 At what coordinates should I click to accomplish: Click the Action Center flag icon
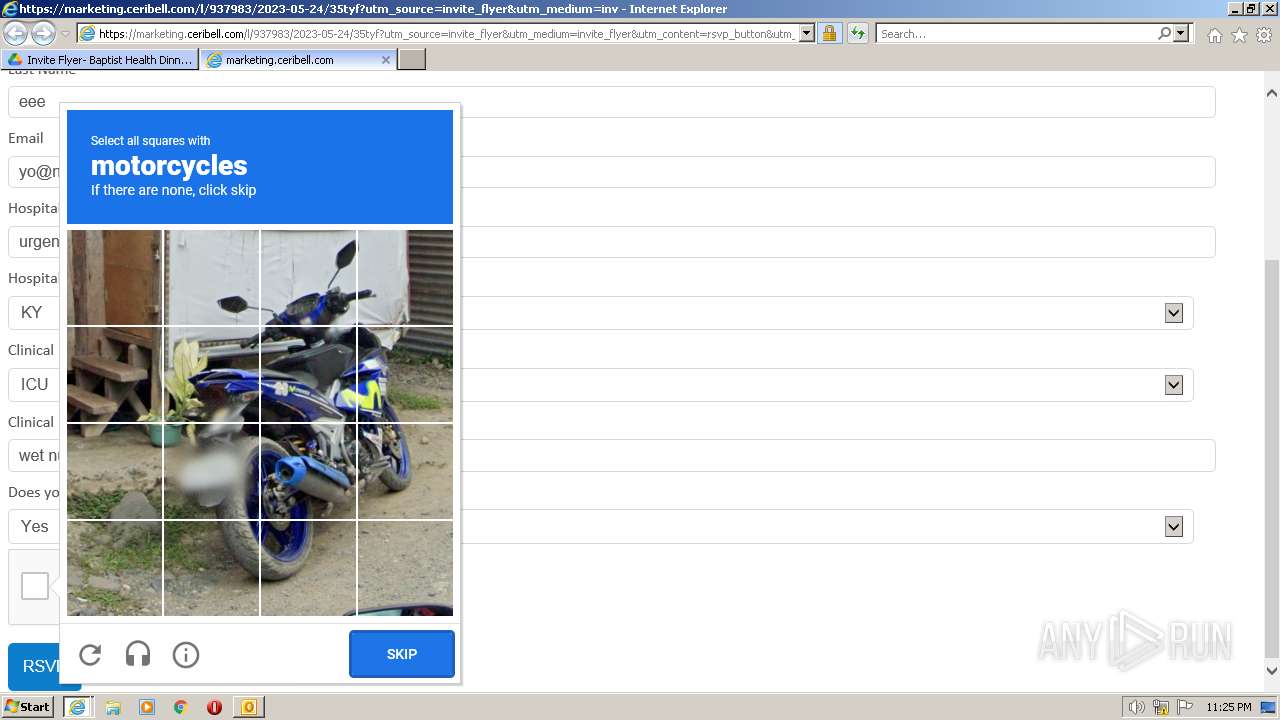[x=1184, y=707]
